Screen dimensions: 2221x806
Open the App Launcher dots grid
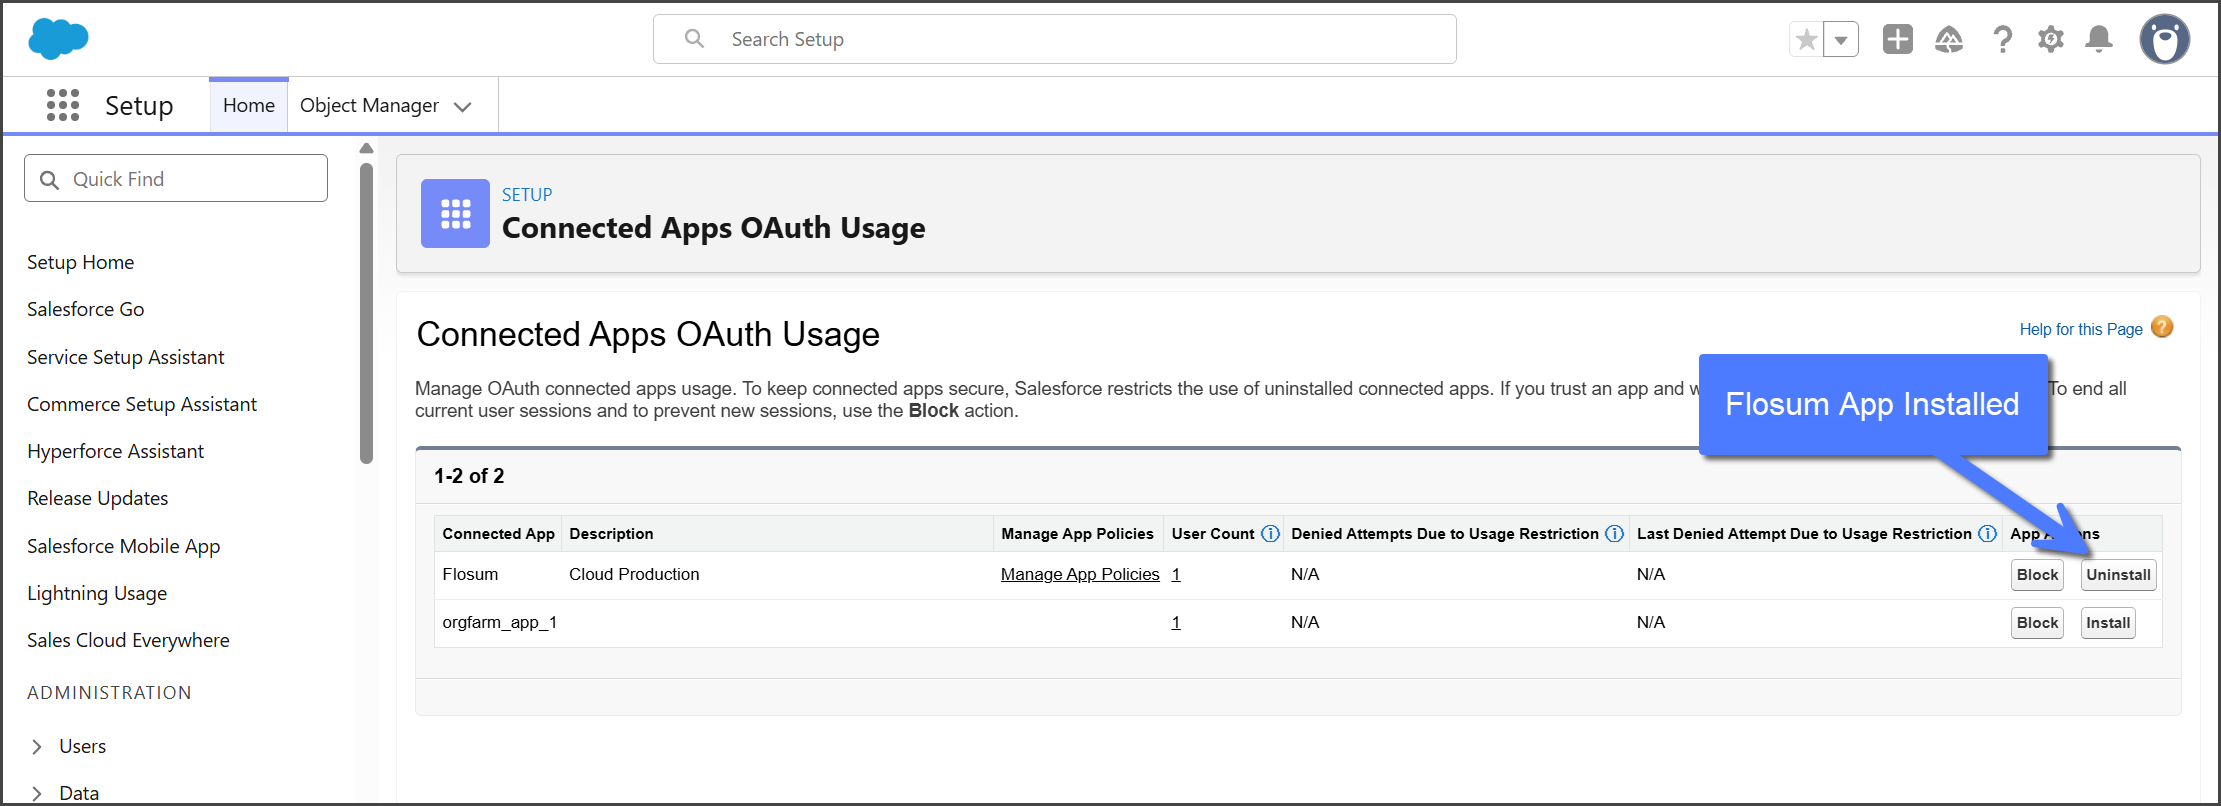(x=63, y=105)
